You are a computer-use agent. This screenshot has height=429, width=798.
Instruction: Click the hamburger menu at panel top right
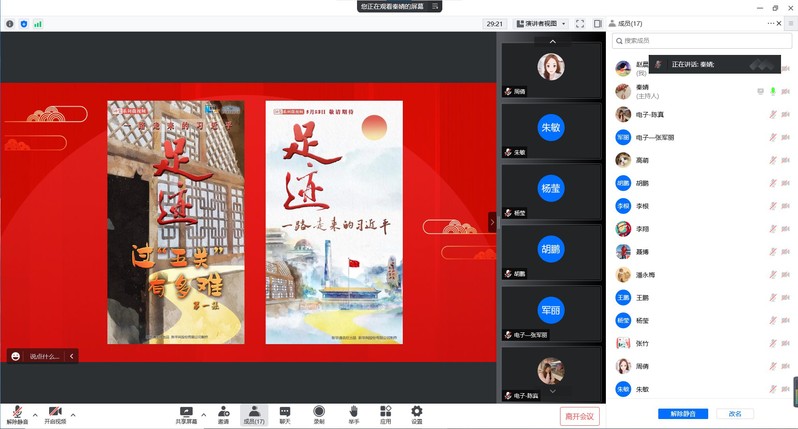tap(791, 23)
